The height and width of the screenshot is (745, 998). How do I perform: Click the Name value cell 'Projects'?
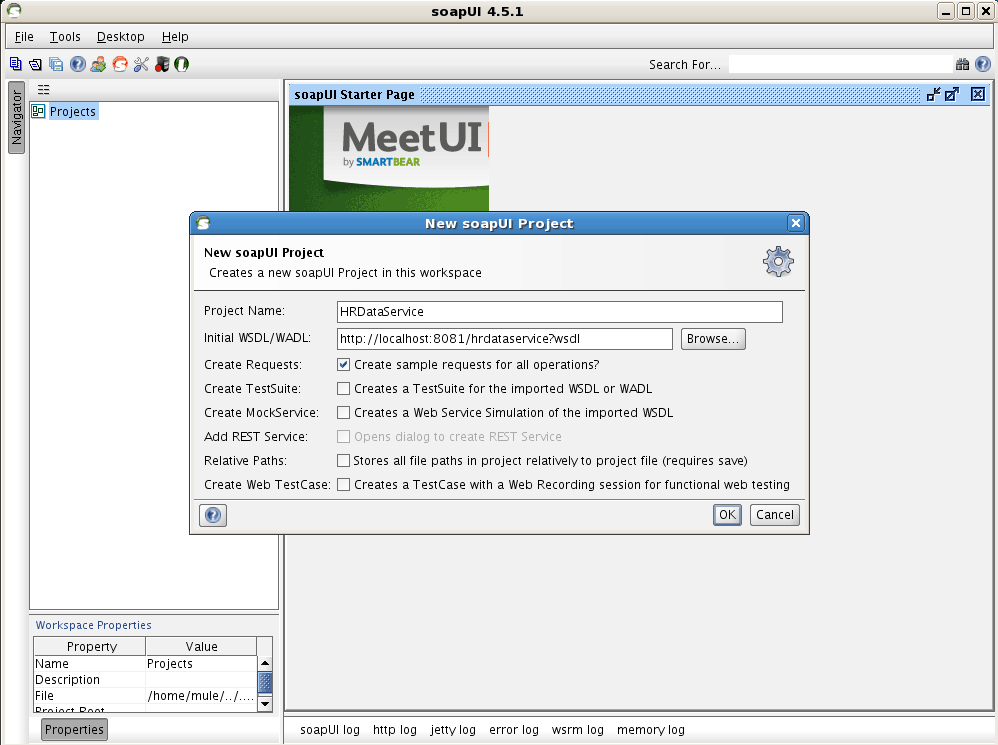201,664
